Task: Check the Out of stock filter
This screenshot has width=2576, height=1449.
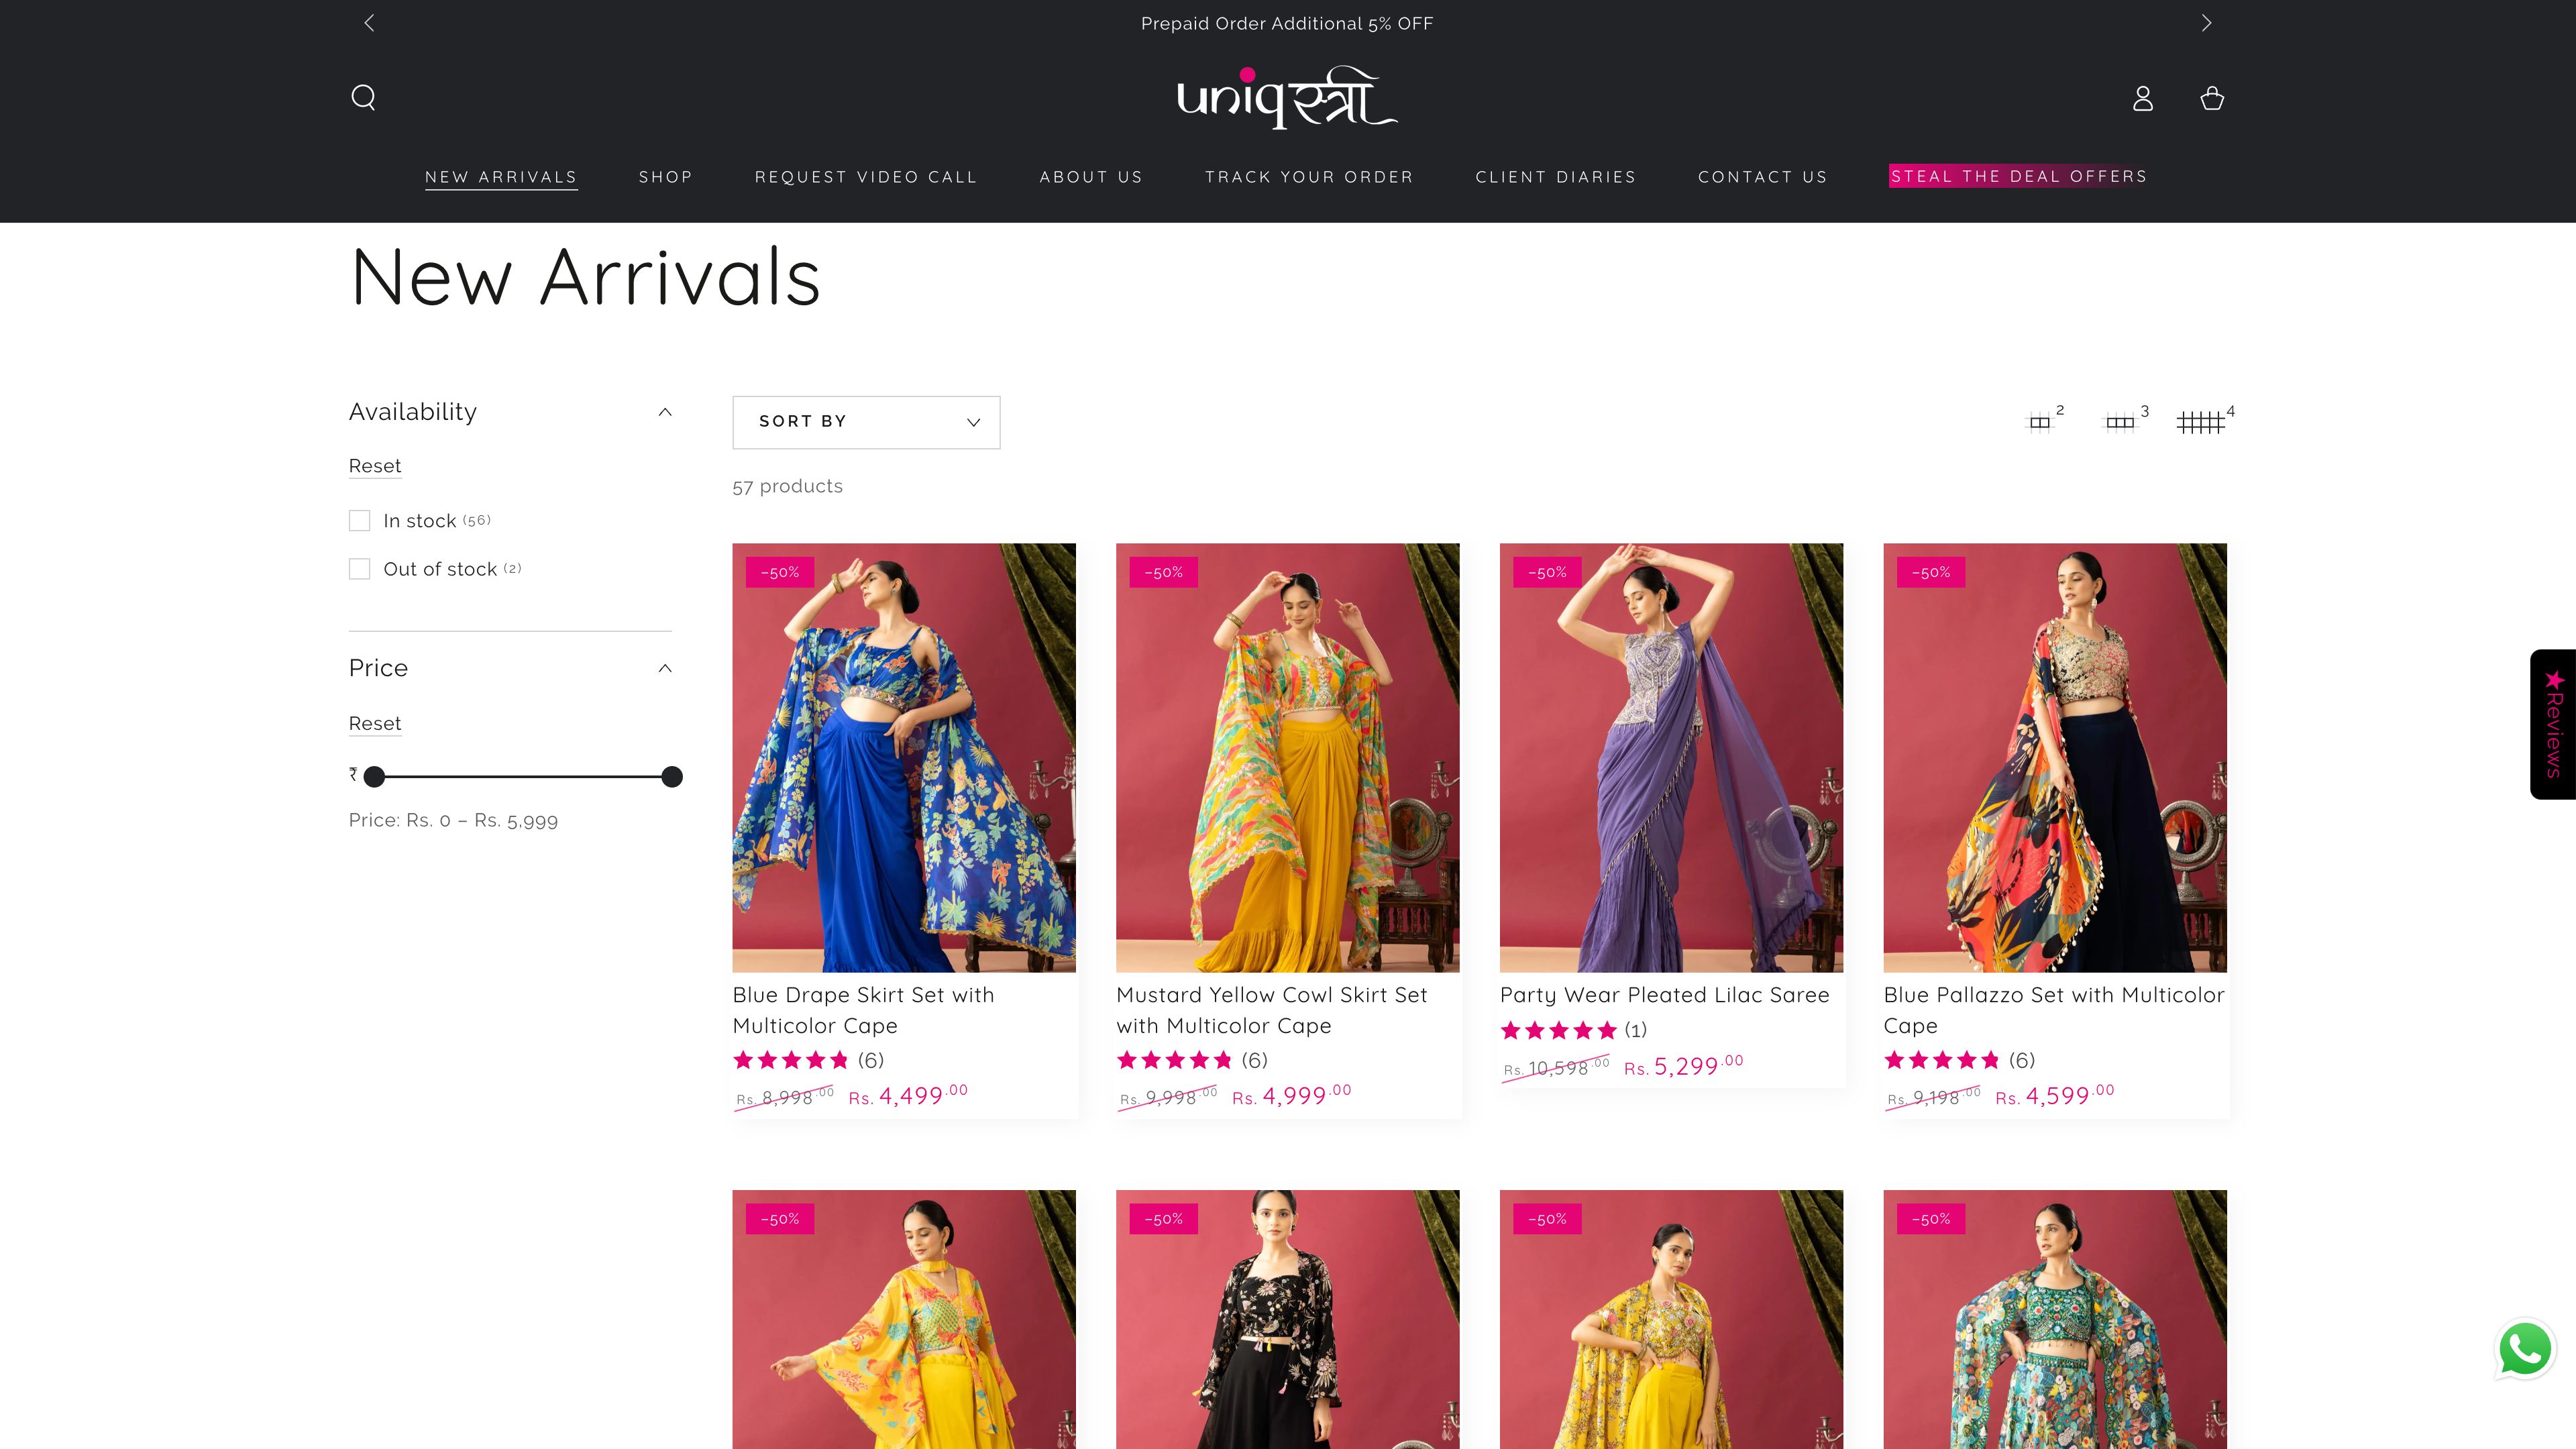Action: click(360, 568)
